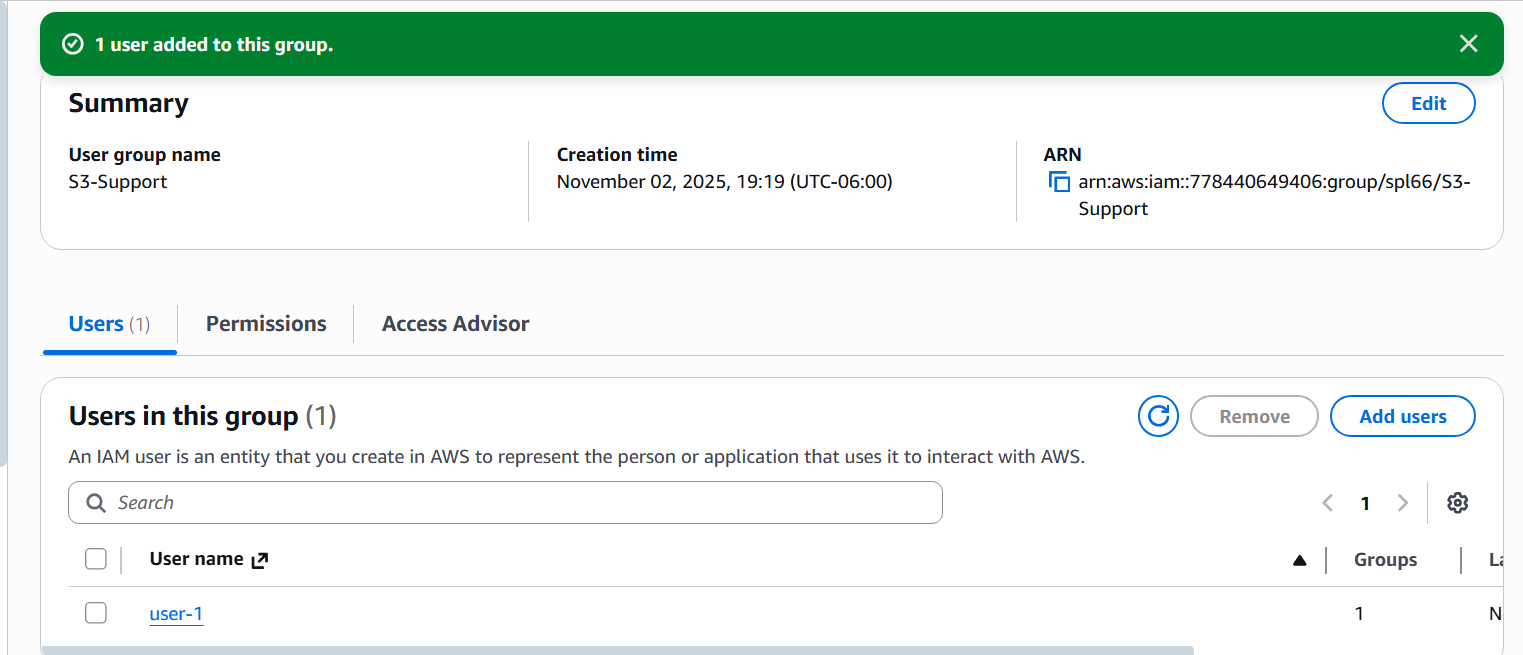
Task: Copy the group ARN
Action: point(1058,181)
